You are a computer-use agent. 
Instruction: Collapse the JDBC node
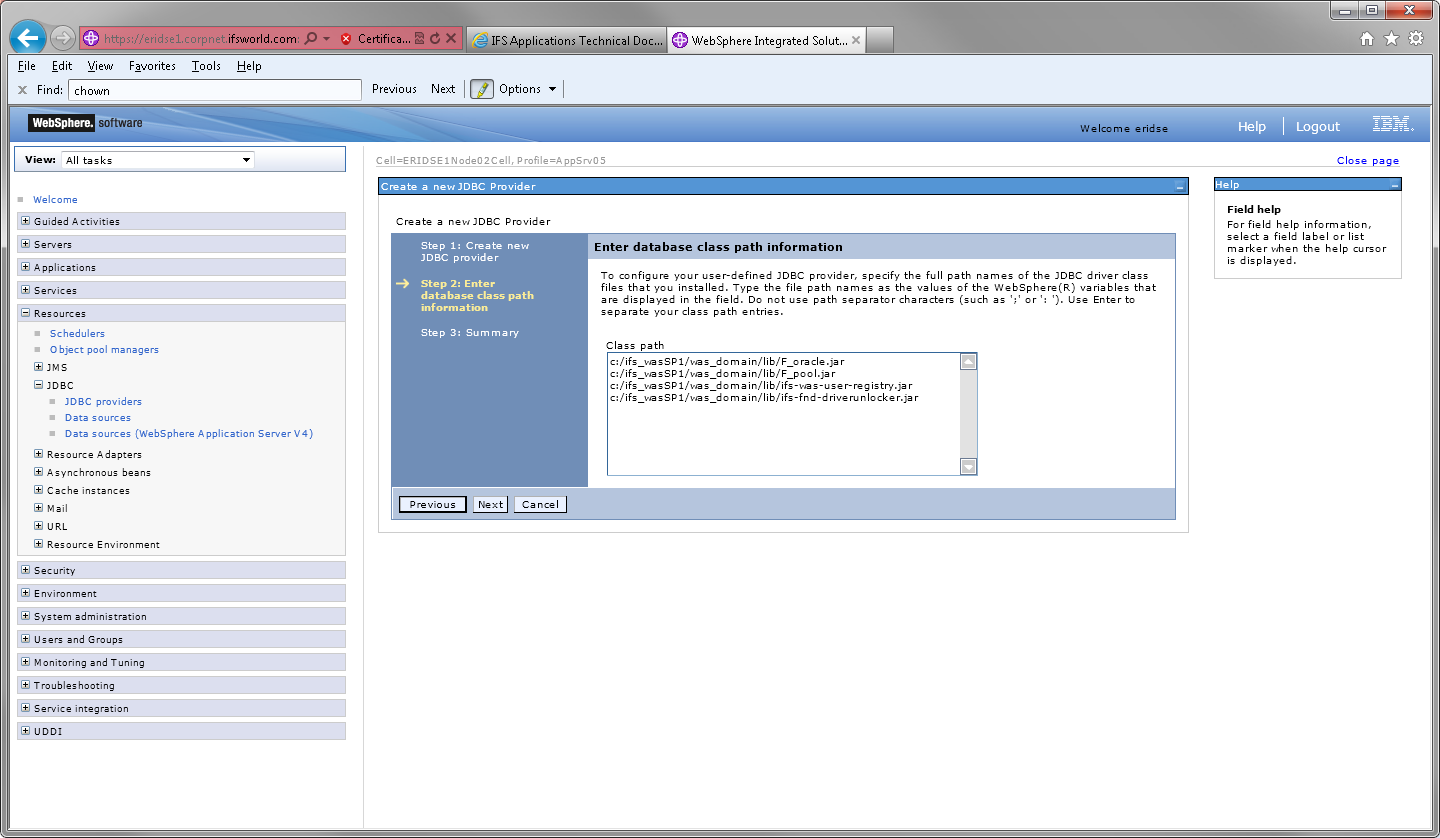tap(39, 385)
